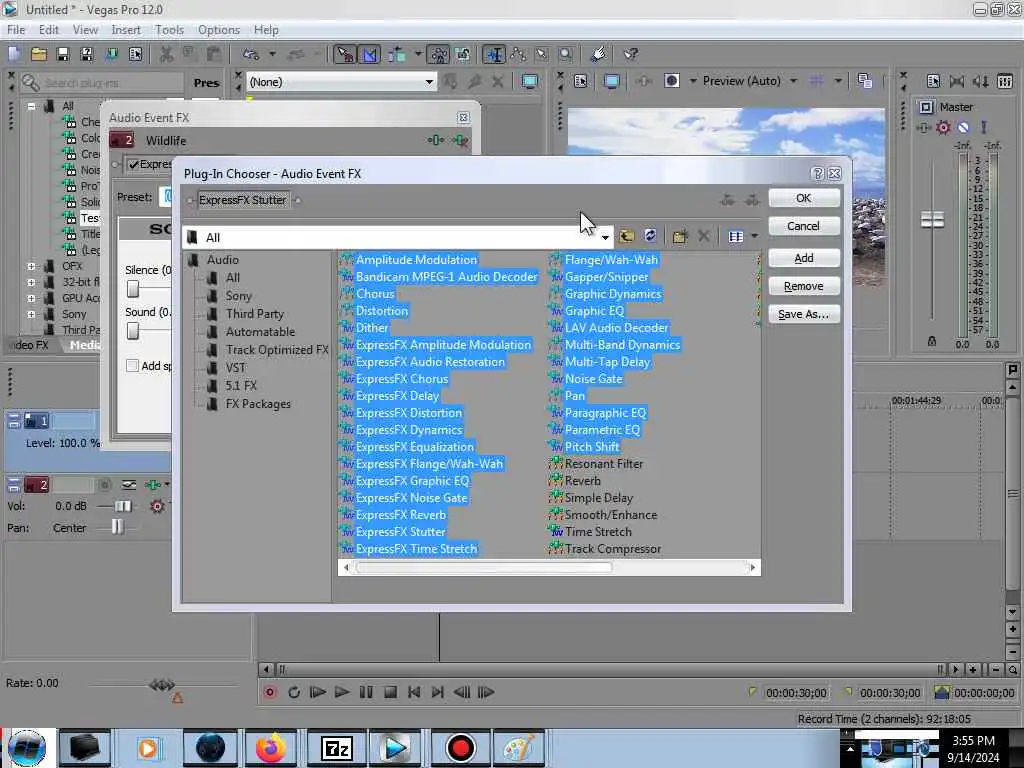Click the What's This help icon
Image resolution: width=1024 pixels, height=768 pixels.
click(x=631, y=54)
